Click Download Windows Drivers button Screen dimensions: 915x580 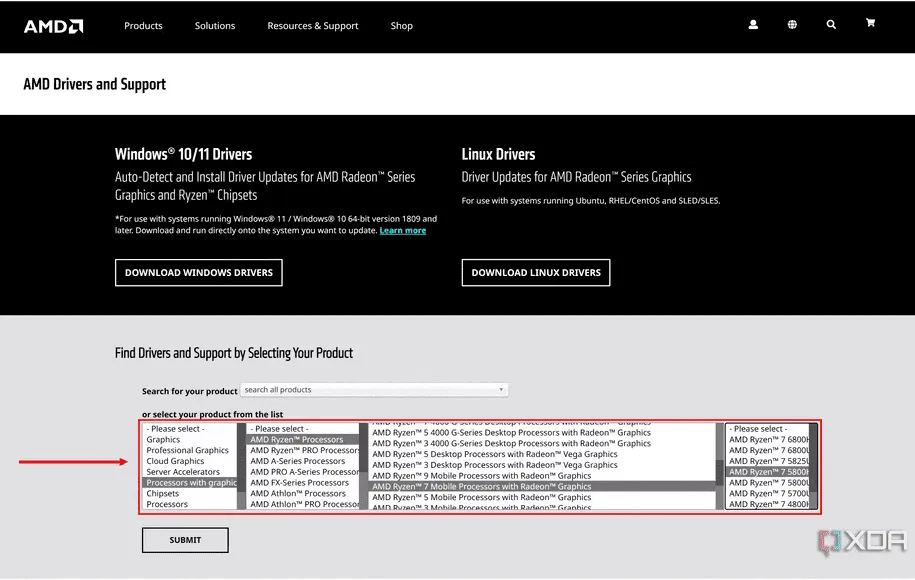[199, 272]
